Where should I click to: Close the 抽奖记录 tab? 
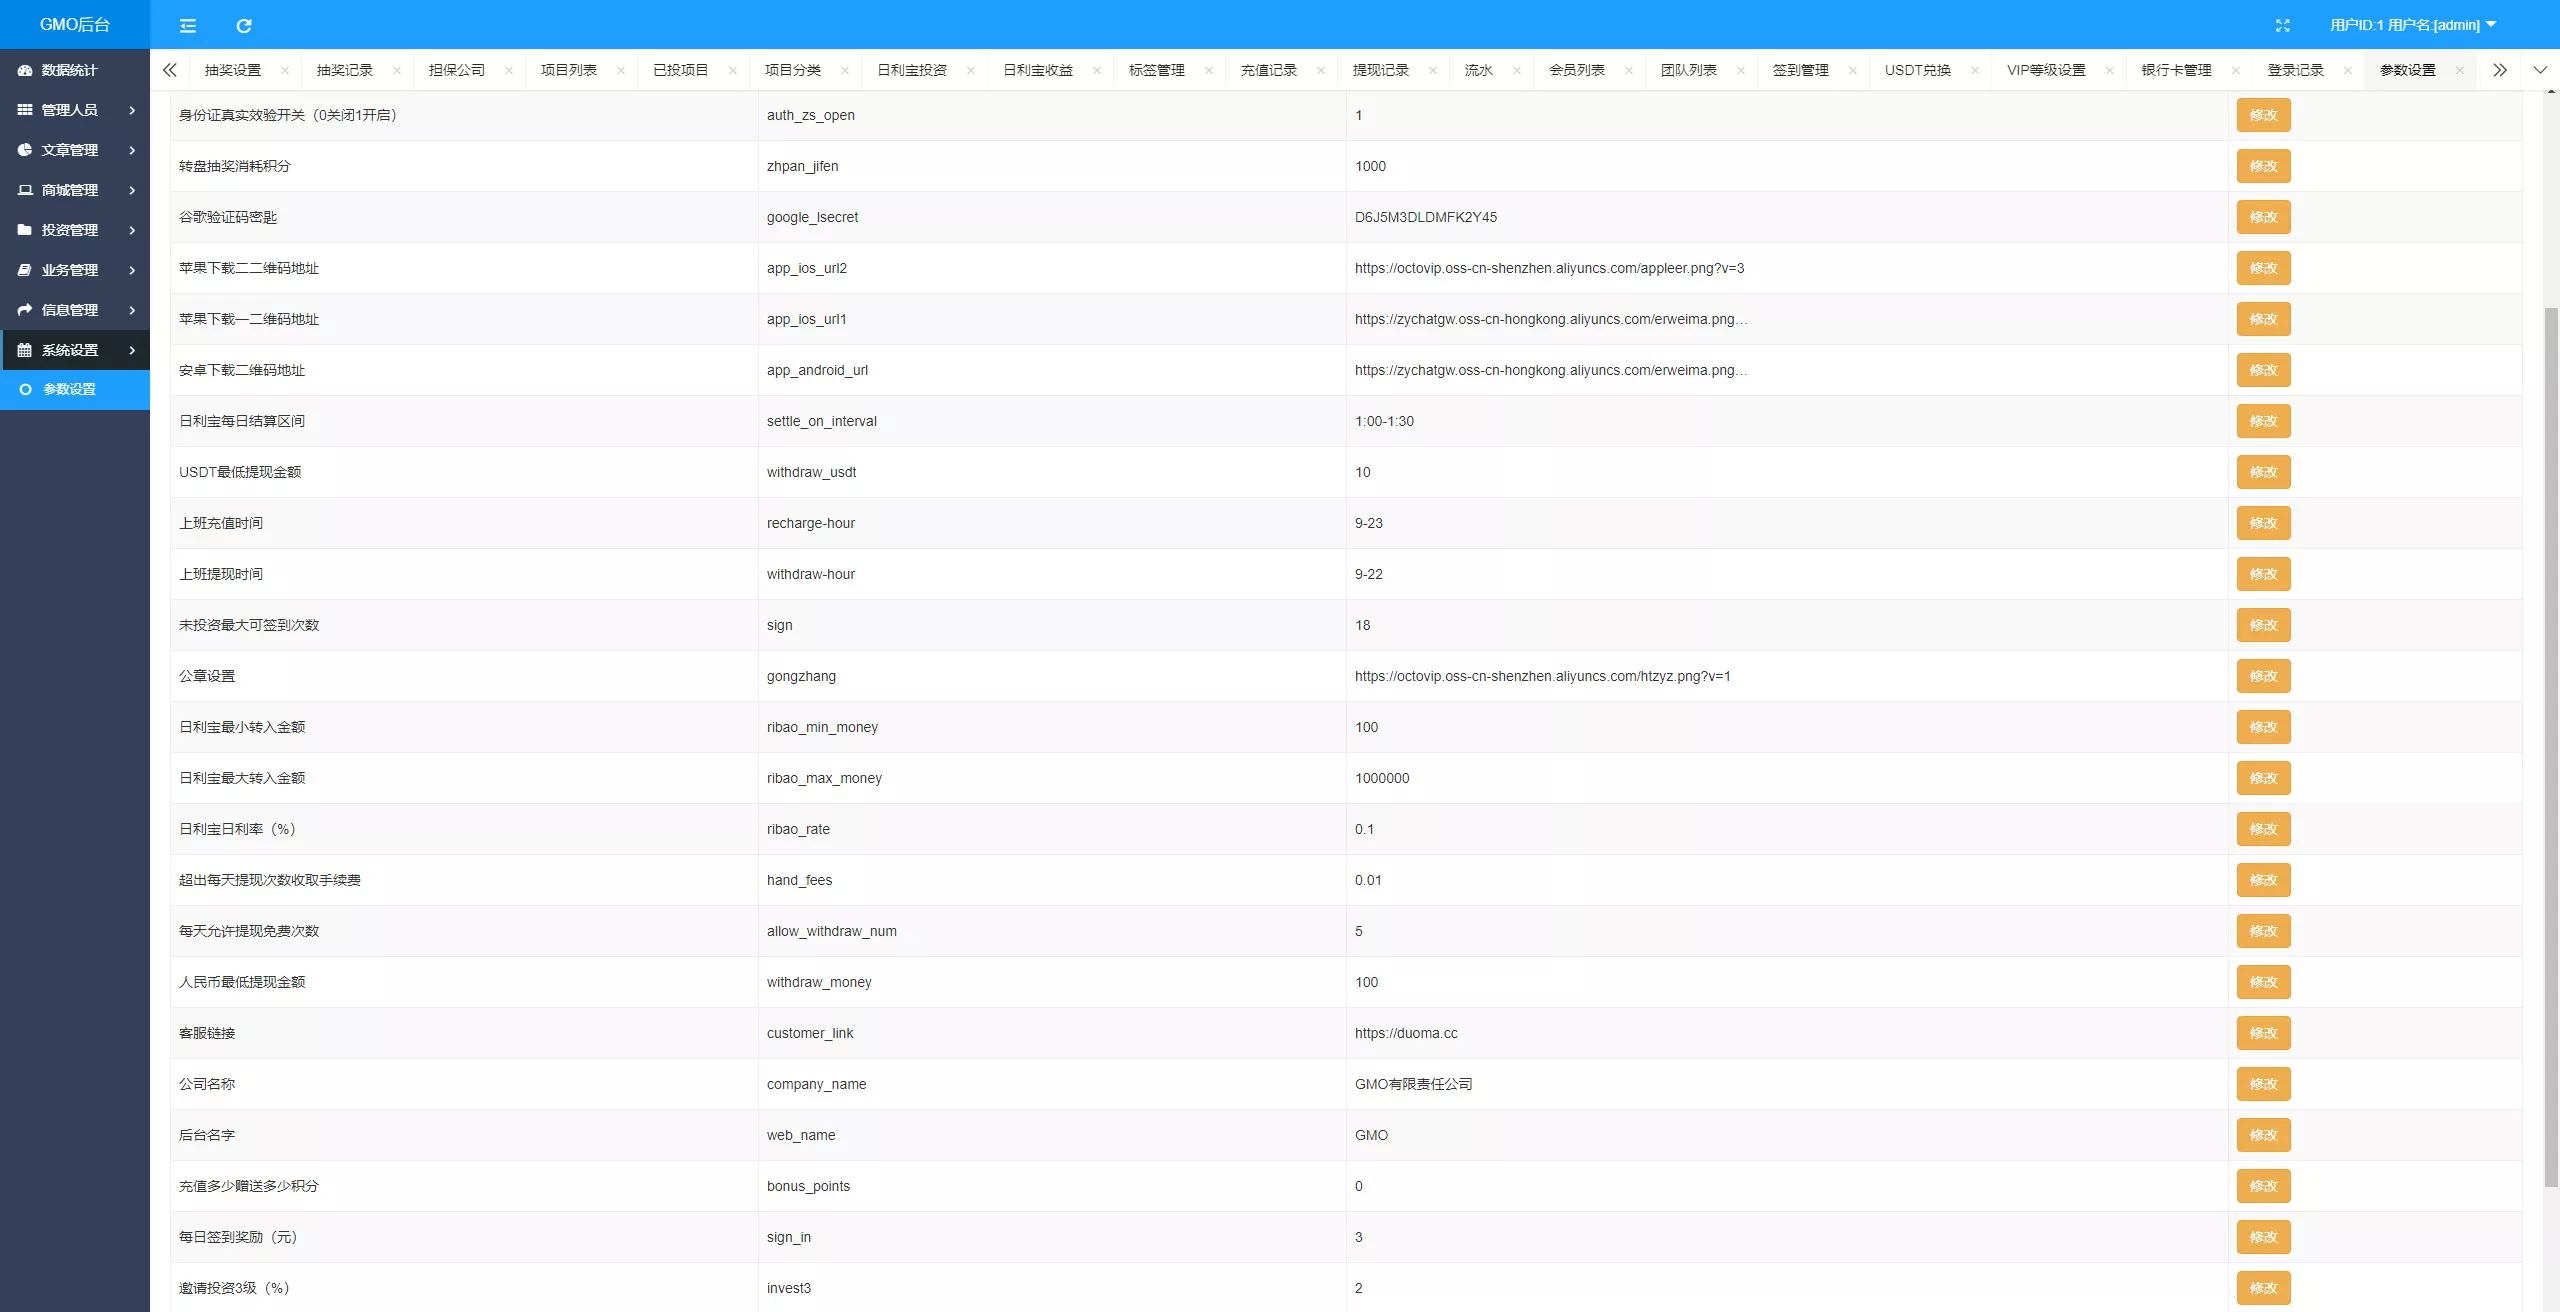point(397,70)
